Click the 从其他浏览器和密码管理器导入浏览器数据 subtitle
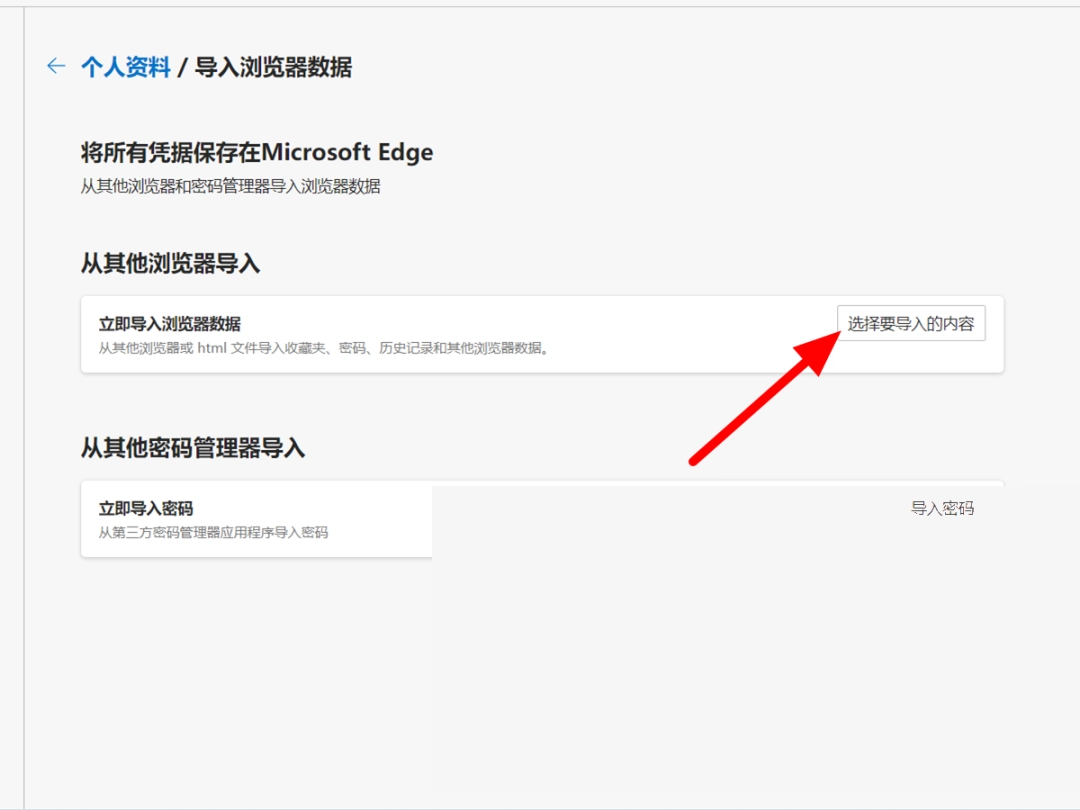Viewport: 1080px width, 810px height. 231,187
